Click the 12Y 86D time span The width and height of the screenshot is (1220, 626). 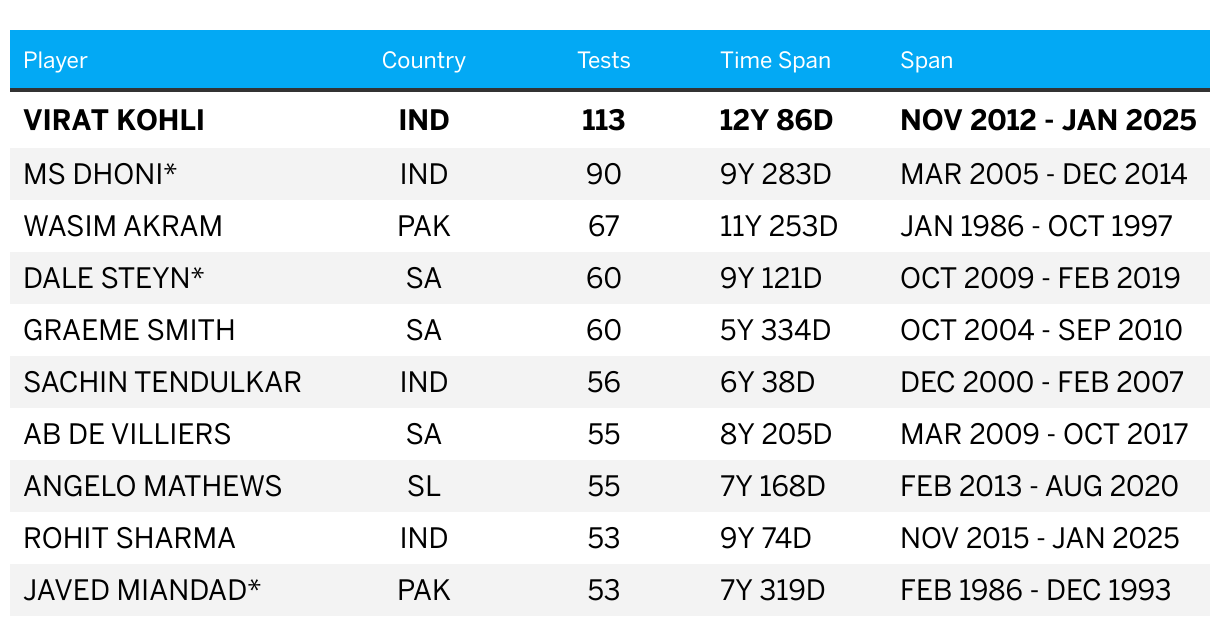776,121
